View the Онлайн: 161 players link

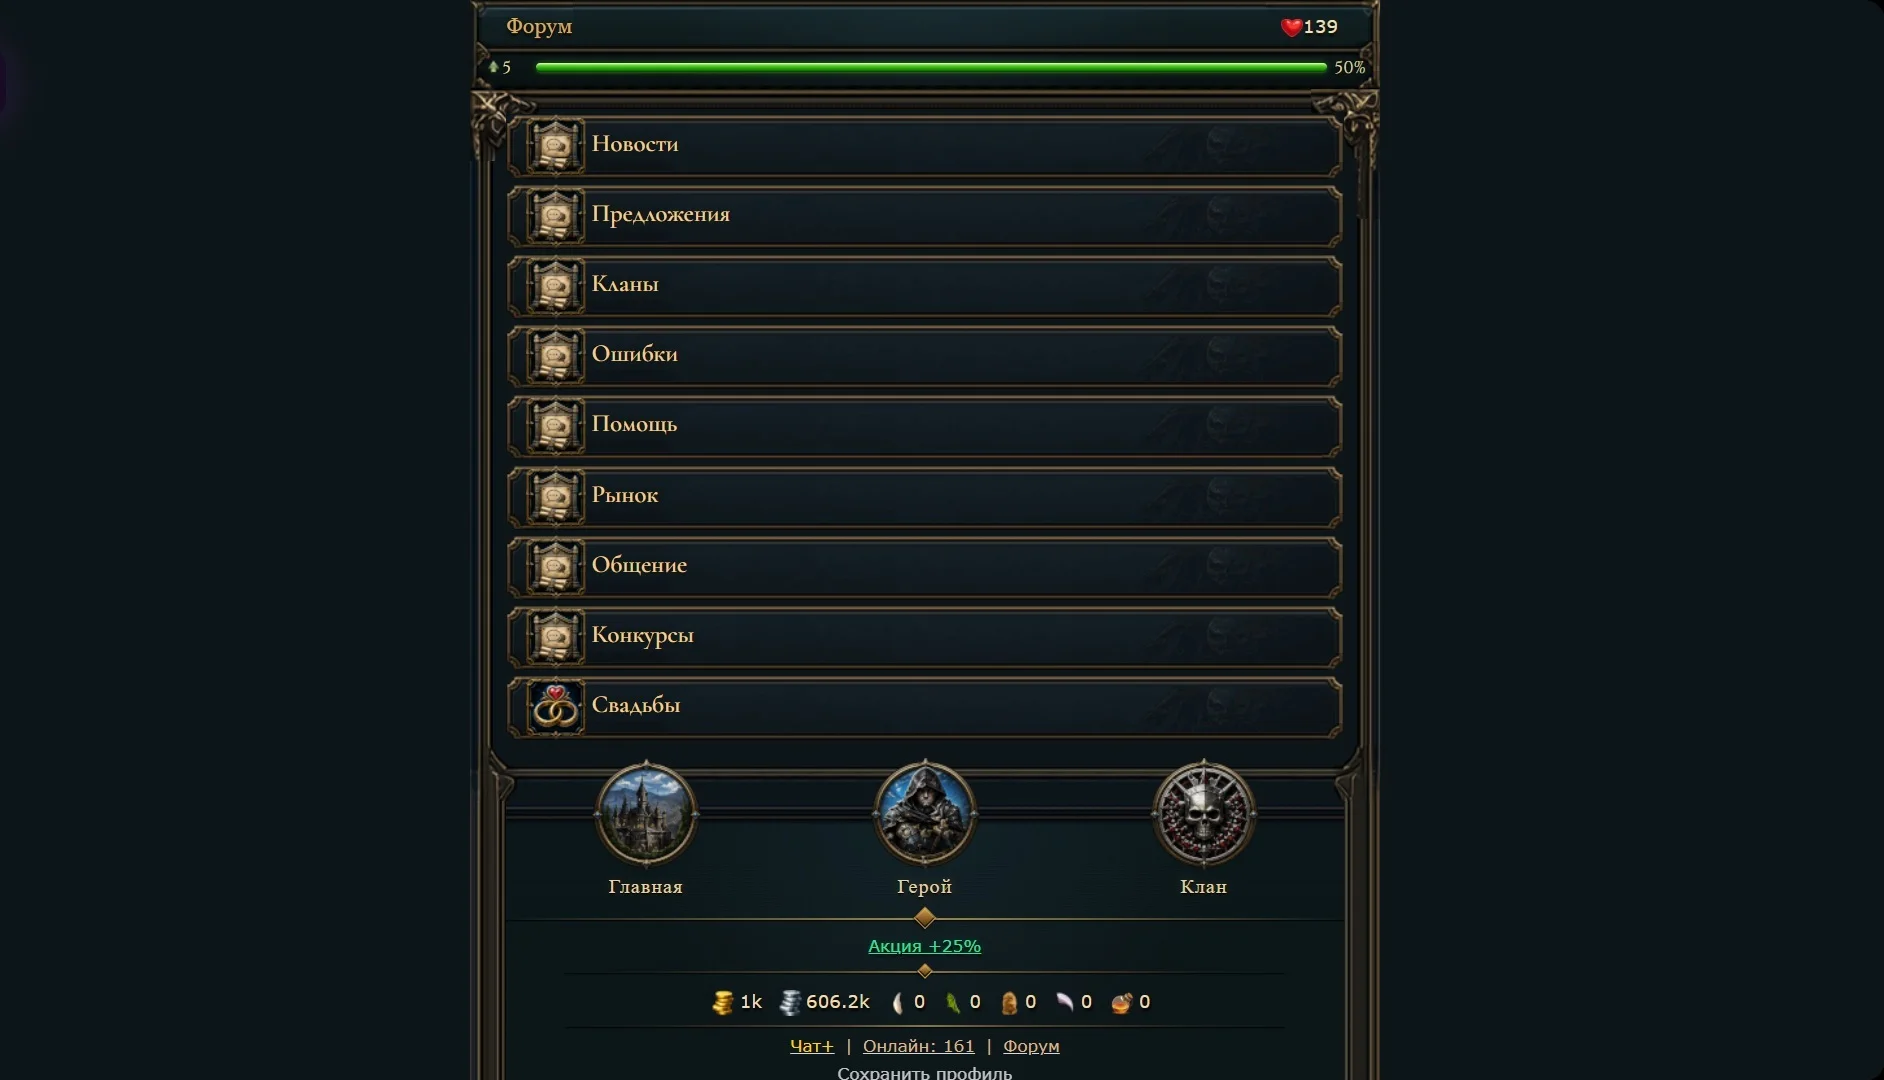918,1046
